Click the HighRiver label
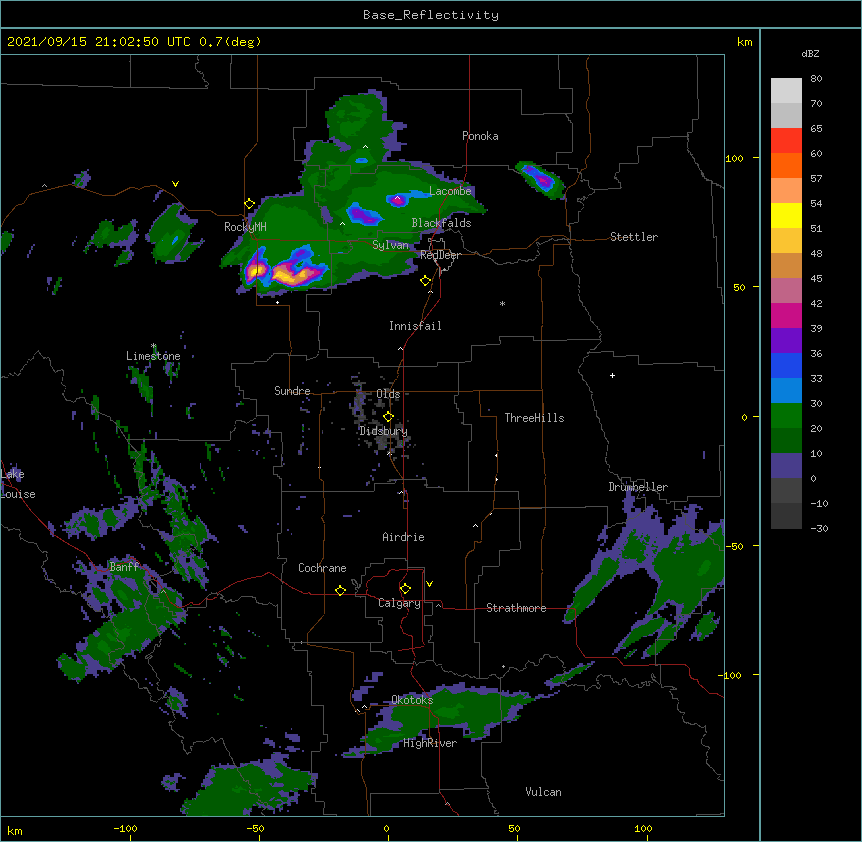Image resolution: width=862 pixels, height=842 pixels. [430, 743]
